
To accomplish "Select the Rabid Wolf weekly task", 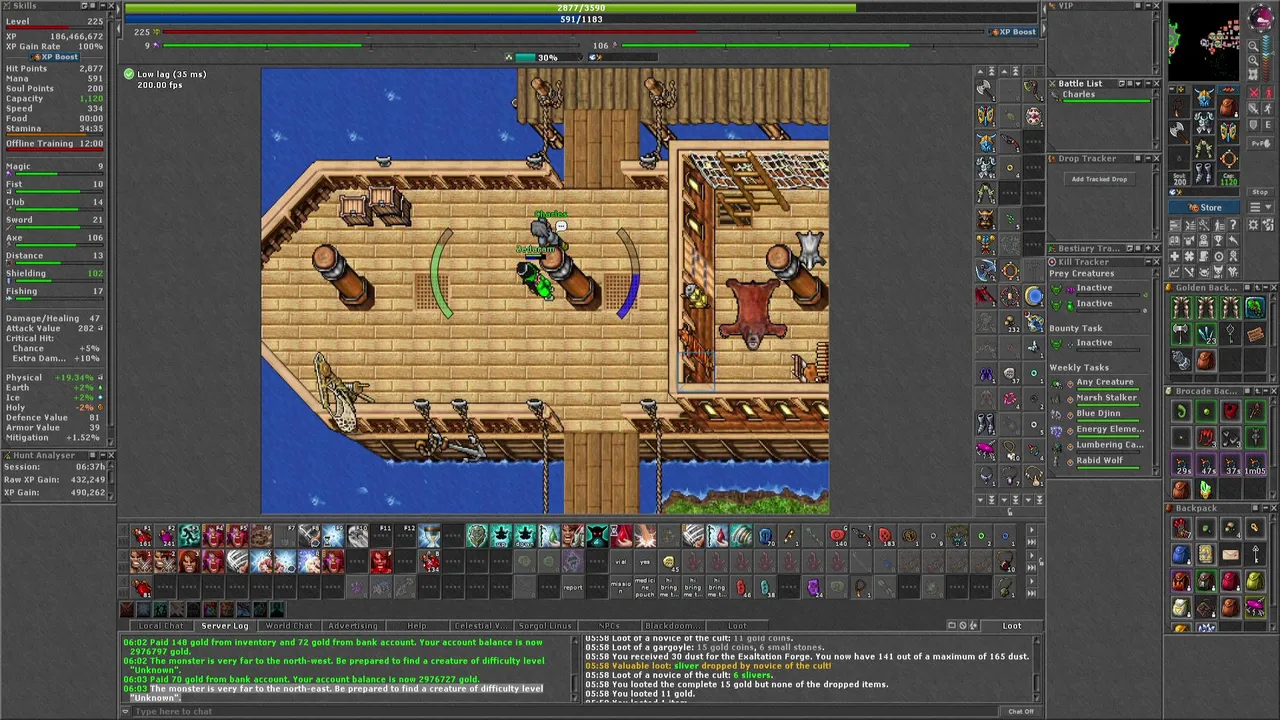I will (x=1097, y=460).
